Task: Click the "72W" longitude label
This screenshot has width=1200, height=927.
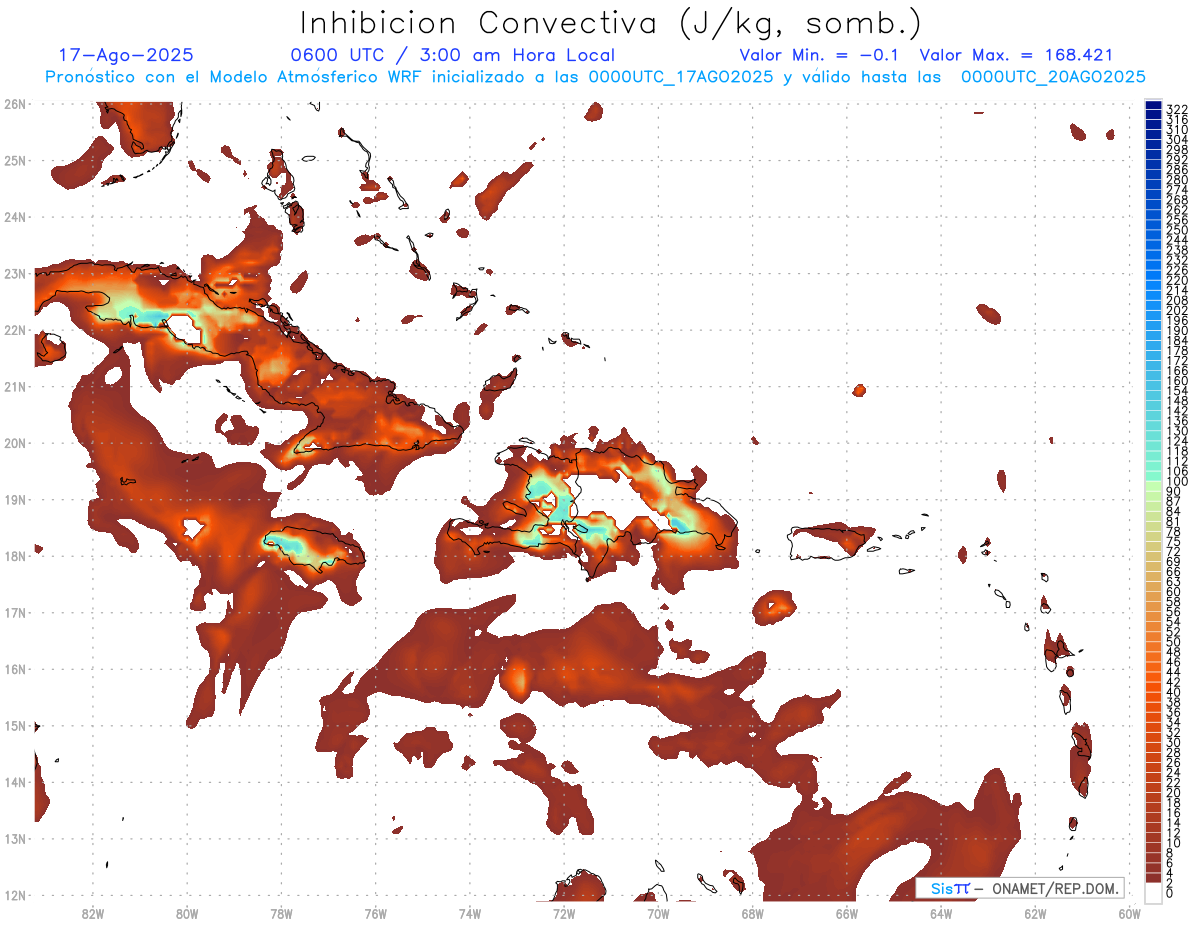Action: [x=564, y=912]
